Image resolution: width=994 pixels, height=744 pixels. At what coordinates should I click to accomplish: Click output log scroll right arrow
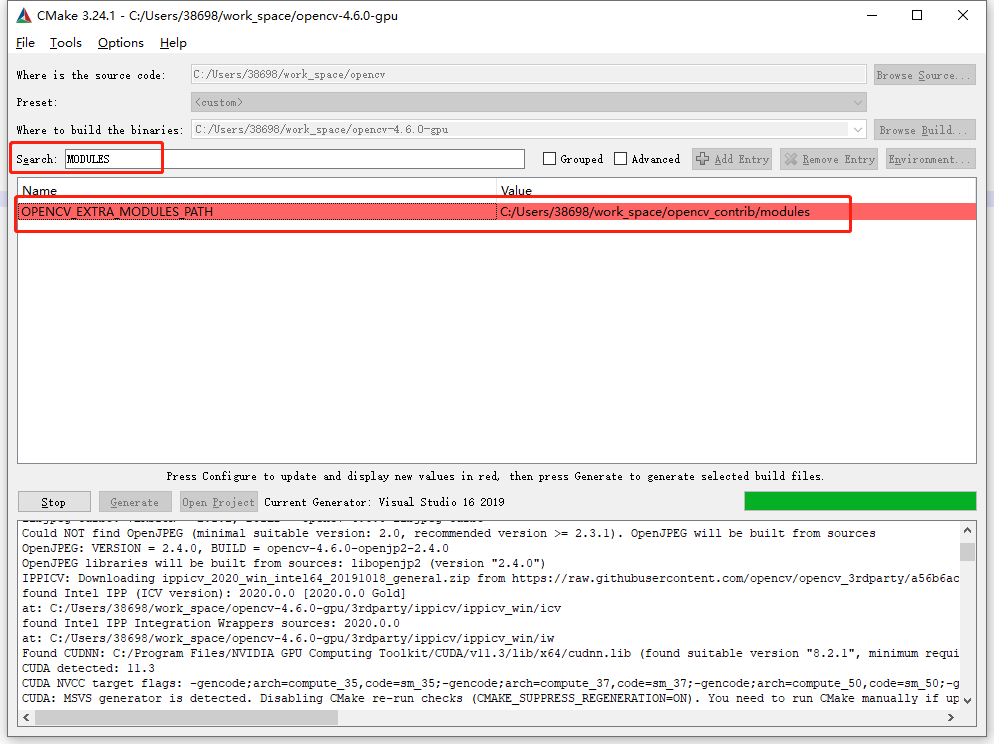point(951,717)
